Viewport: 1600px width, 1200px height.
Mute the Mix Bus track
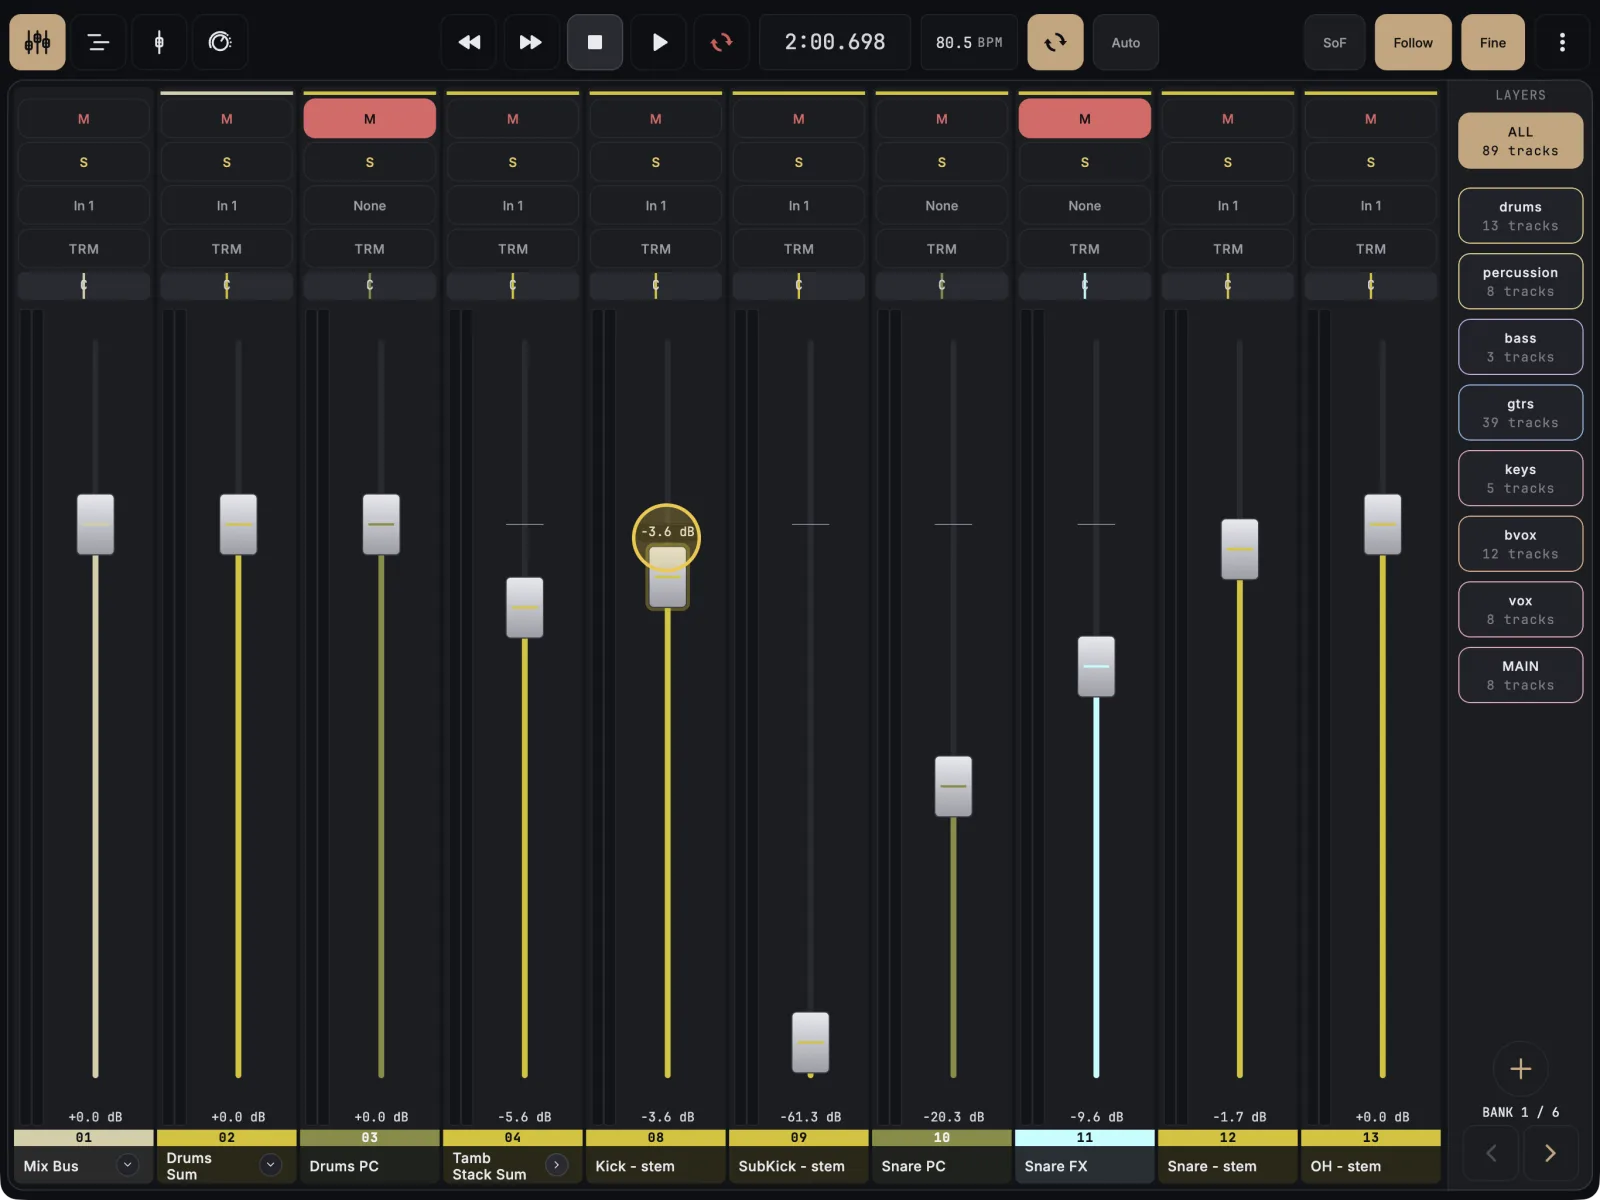[84, 119]
